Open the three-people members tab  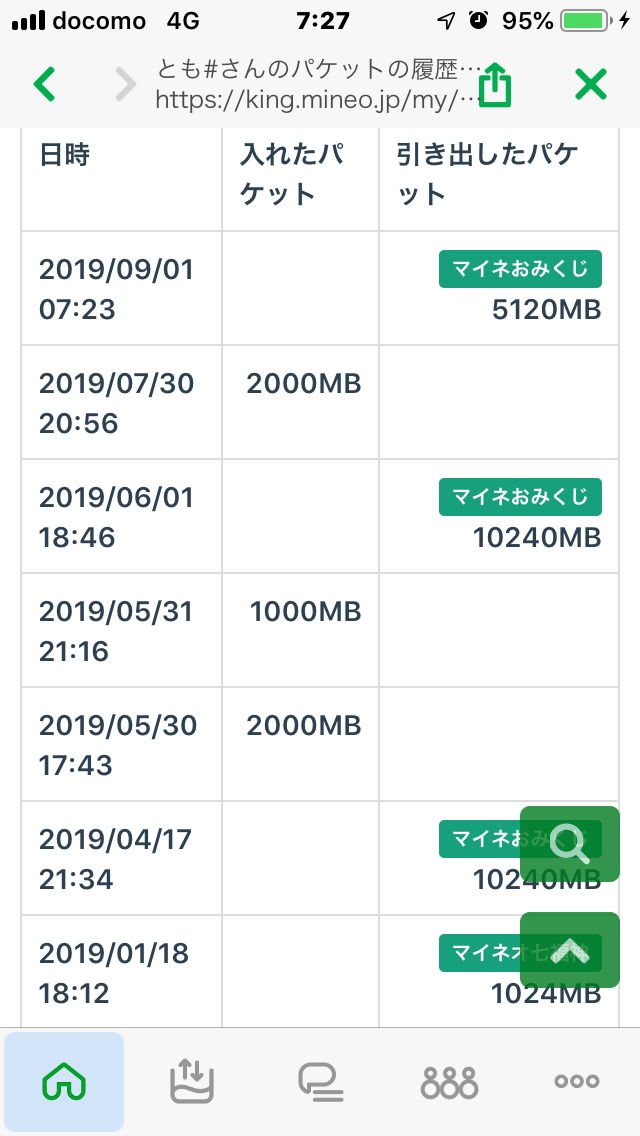point(449,1081)
